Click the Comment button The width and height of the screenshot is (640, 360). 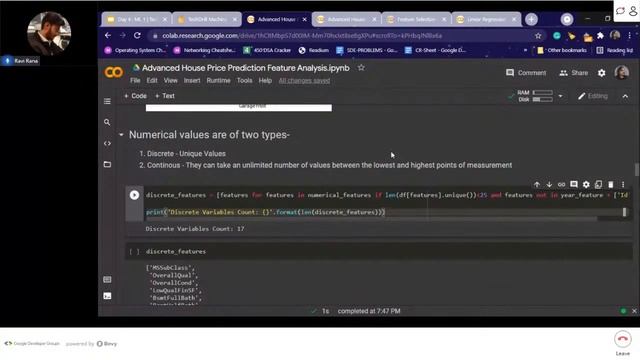coord(526,73)
